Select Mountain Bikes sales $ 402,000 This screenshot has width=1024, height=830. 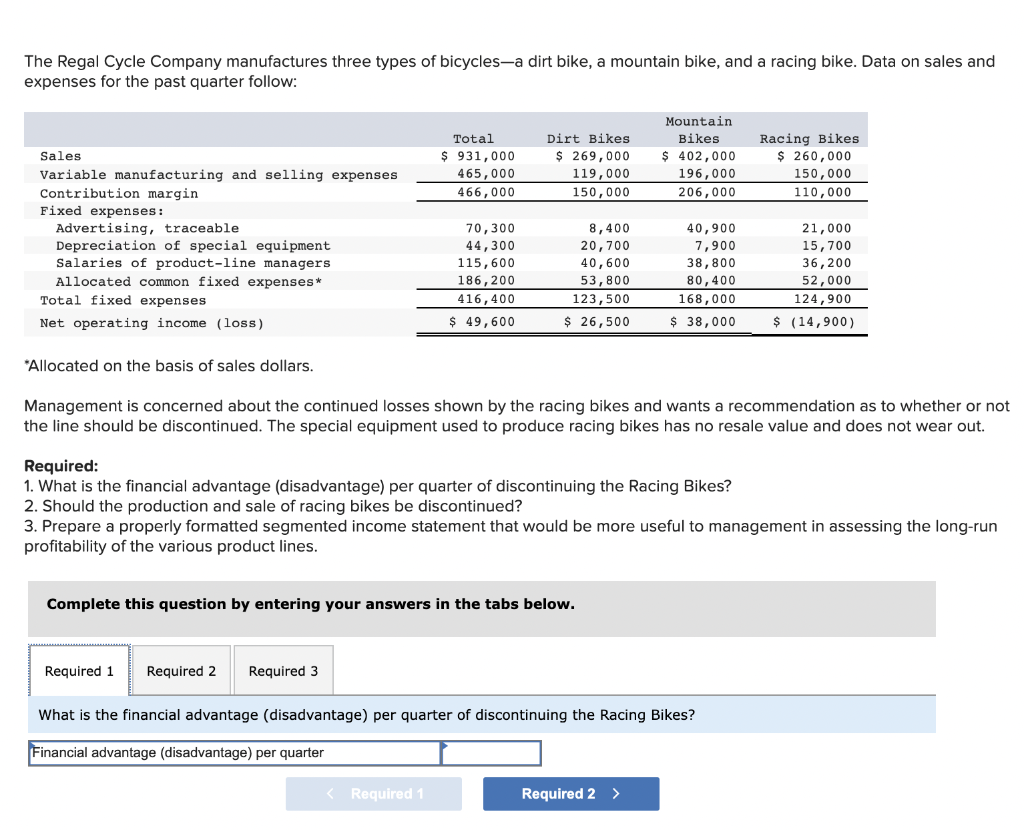pyautogui.click(x=698, y=156)
